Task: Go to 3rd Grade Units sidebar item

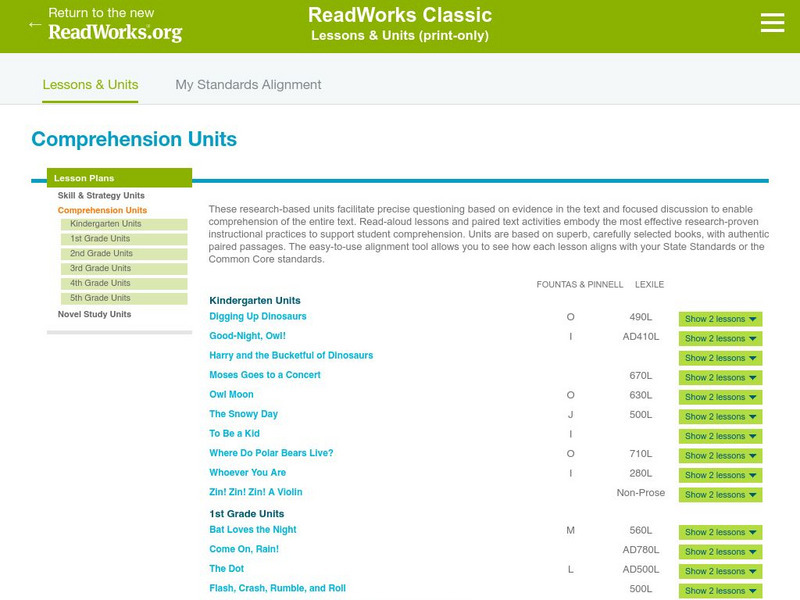Action: click(124, 268)
